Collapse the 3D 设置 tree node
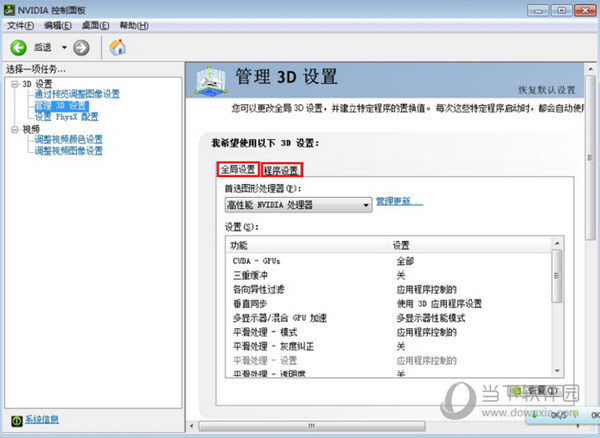 15,84
